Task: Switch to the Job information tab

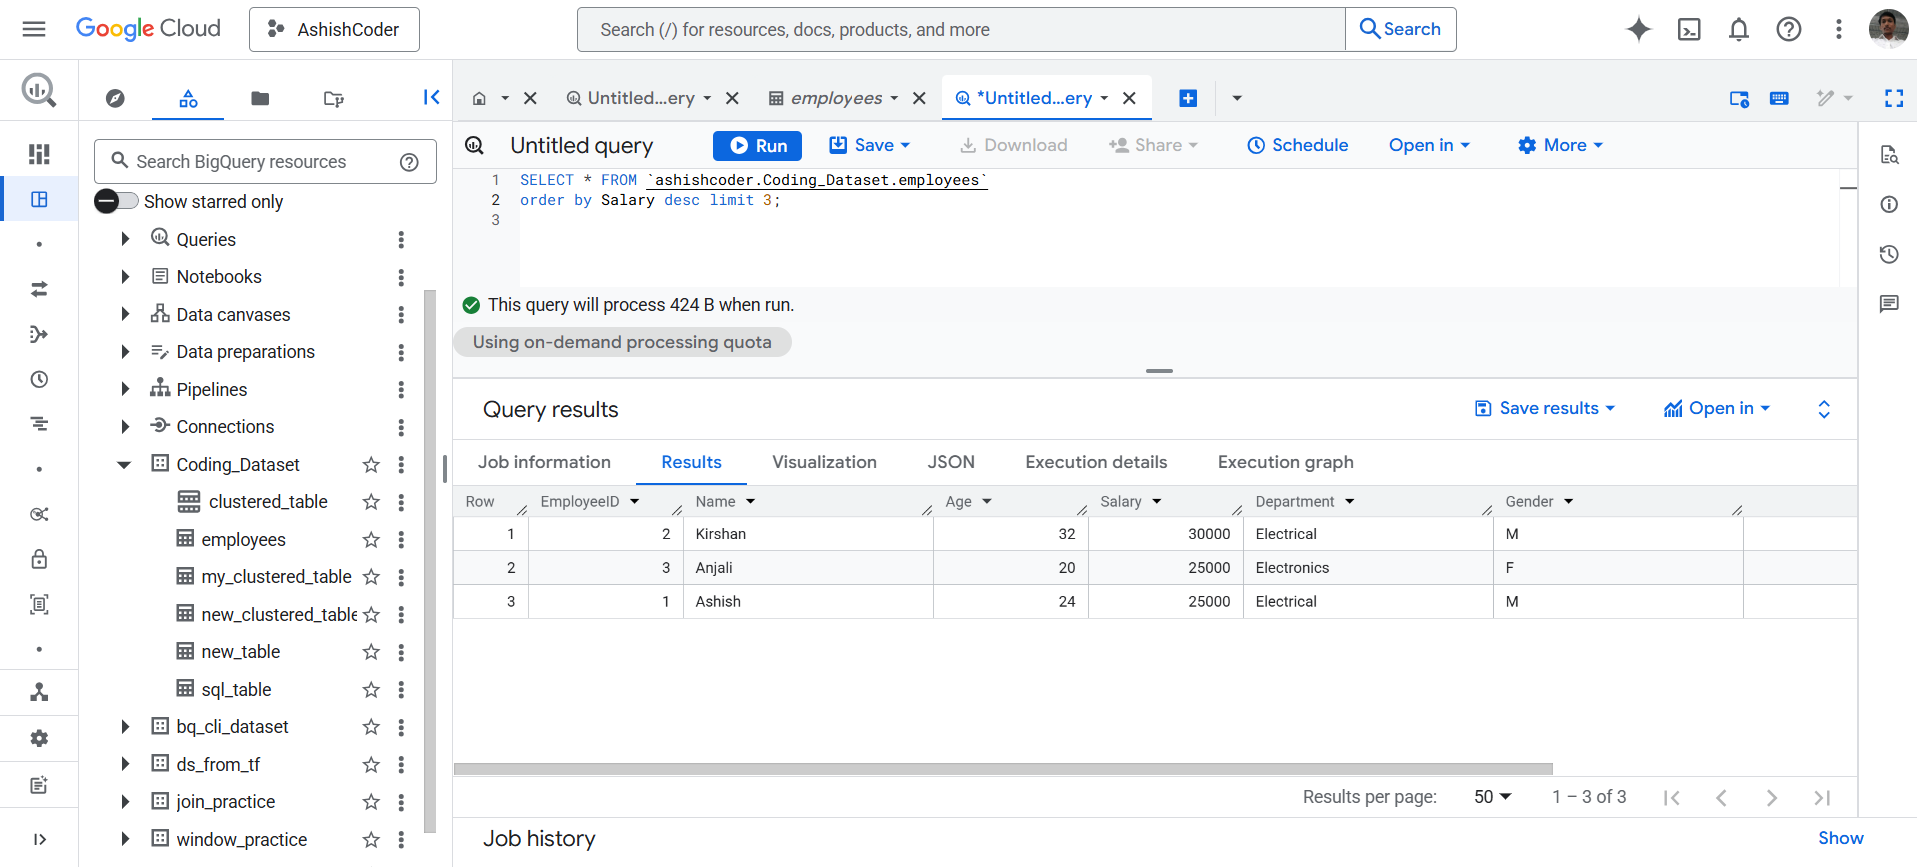Action: [544, 462]
